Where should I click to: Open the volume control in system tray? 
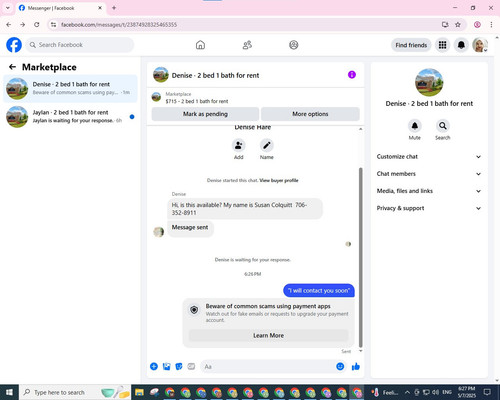click(x=435, y=392)
